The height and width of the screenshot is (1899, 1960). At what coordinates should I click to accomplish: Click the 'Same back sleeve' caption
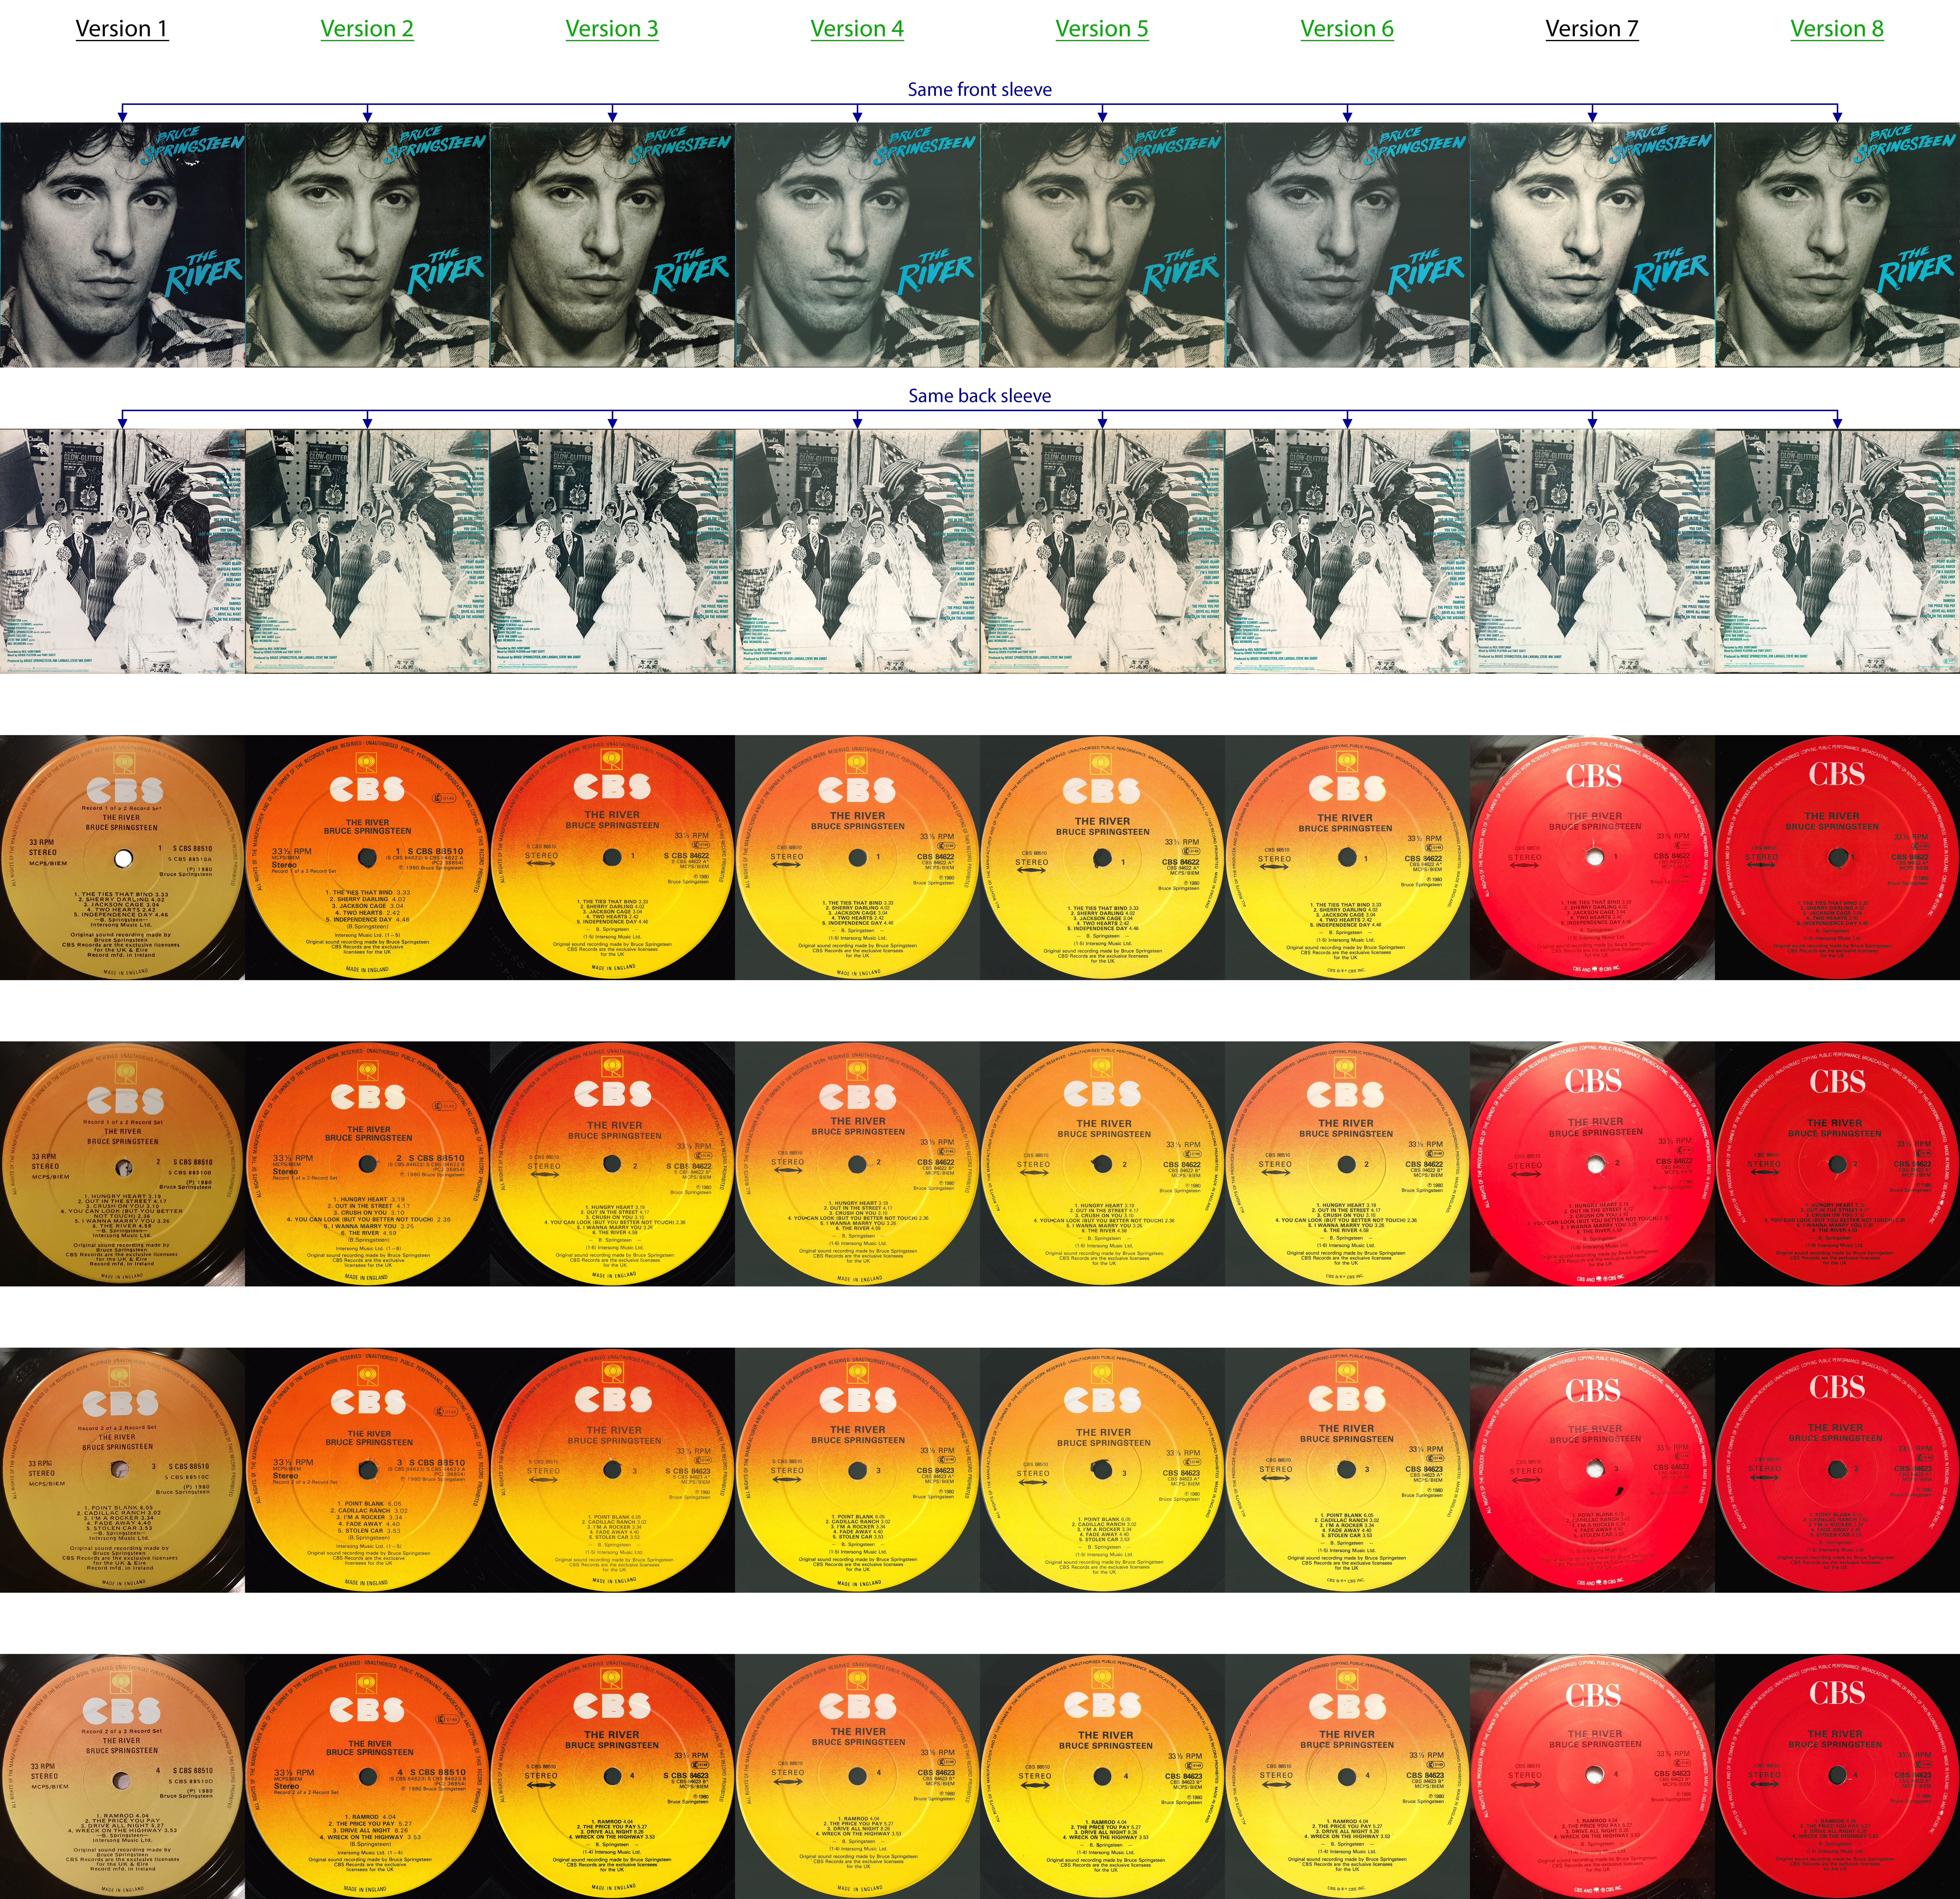(x=980, y=396)
